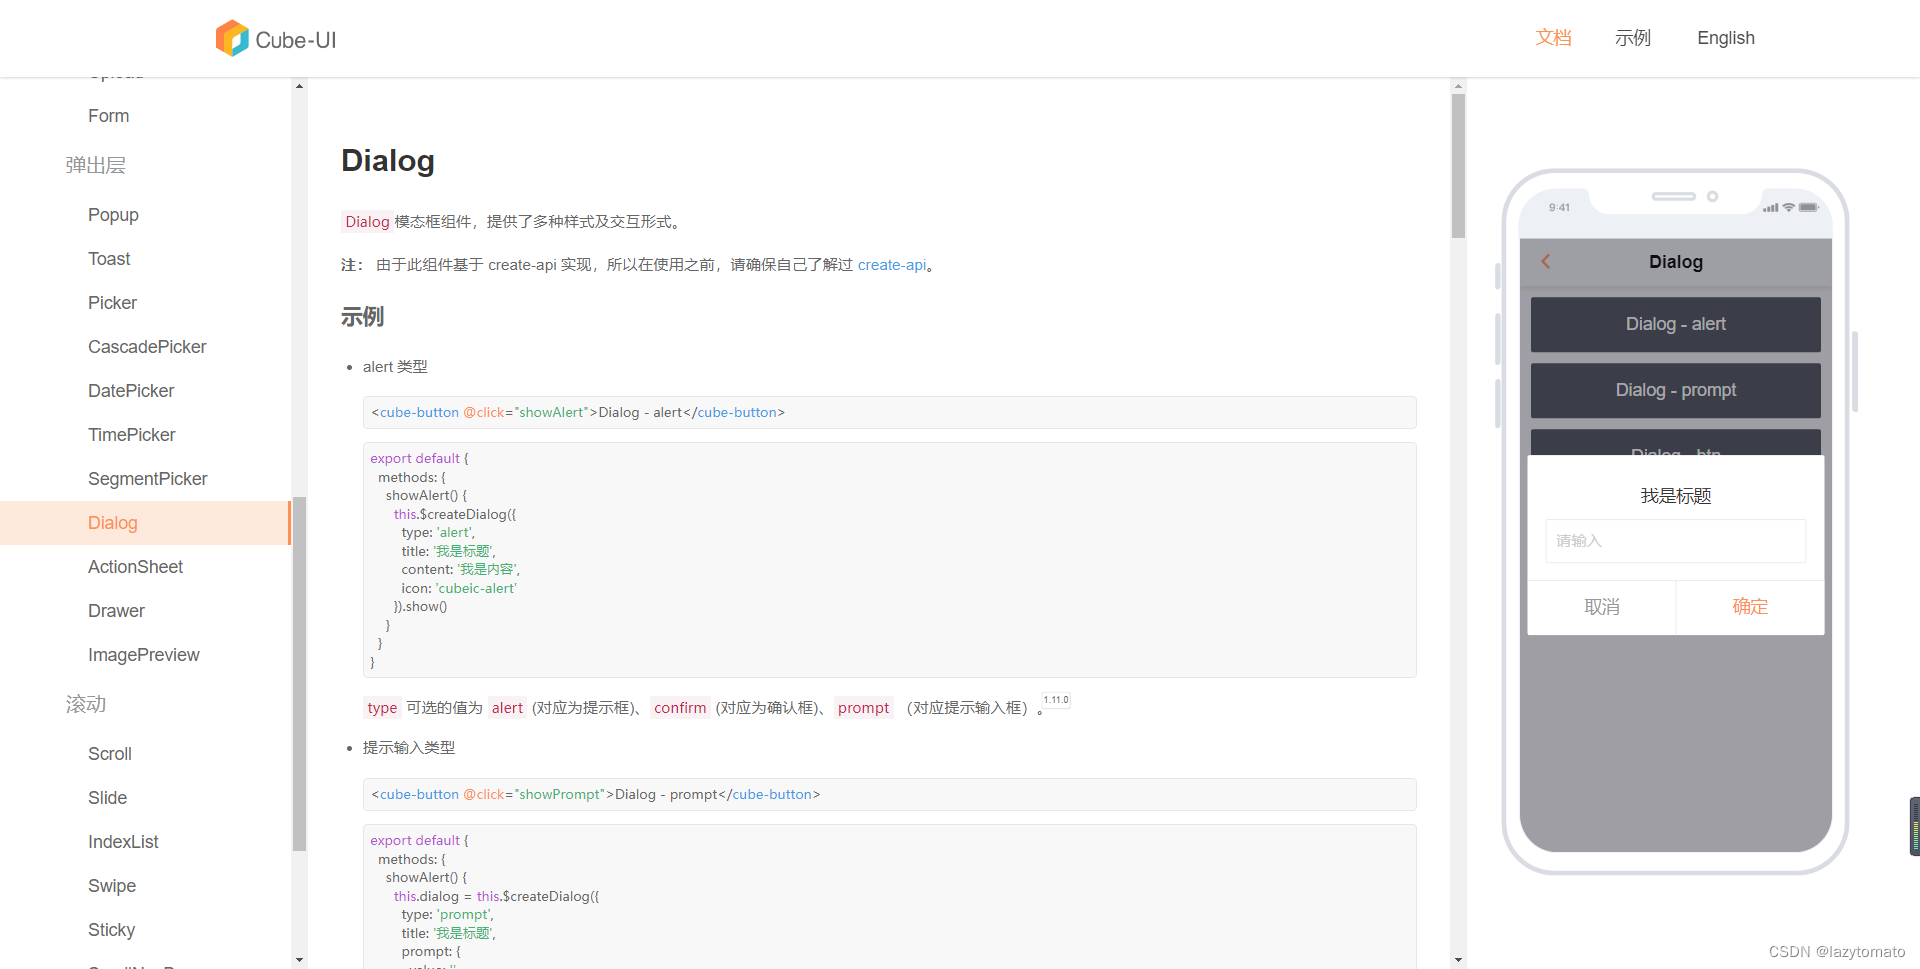Select DatePicker in the sidebar
The height and width of the screenshot is (969, 1920).
point(131,391)
